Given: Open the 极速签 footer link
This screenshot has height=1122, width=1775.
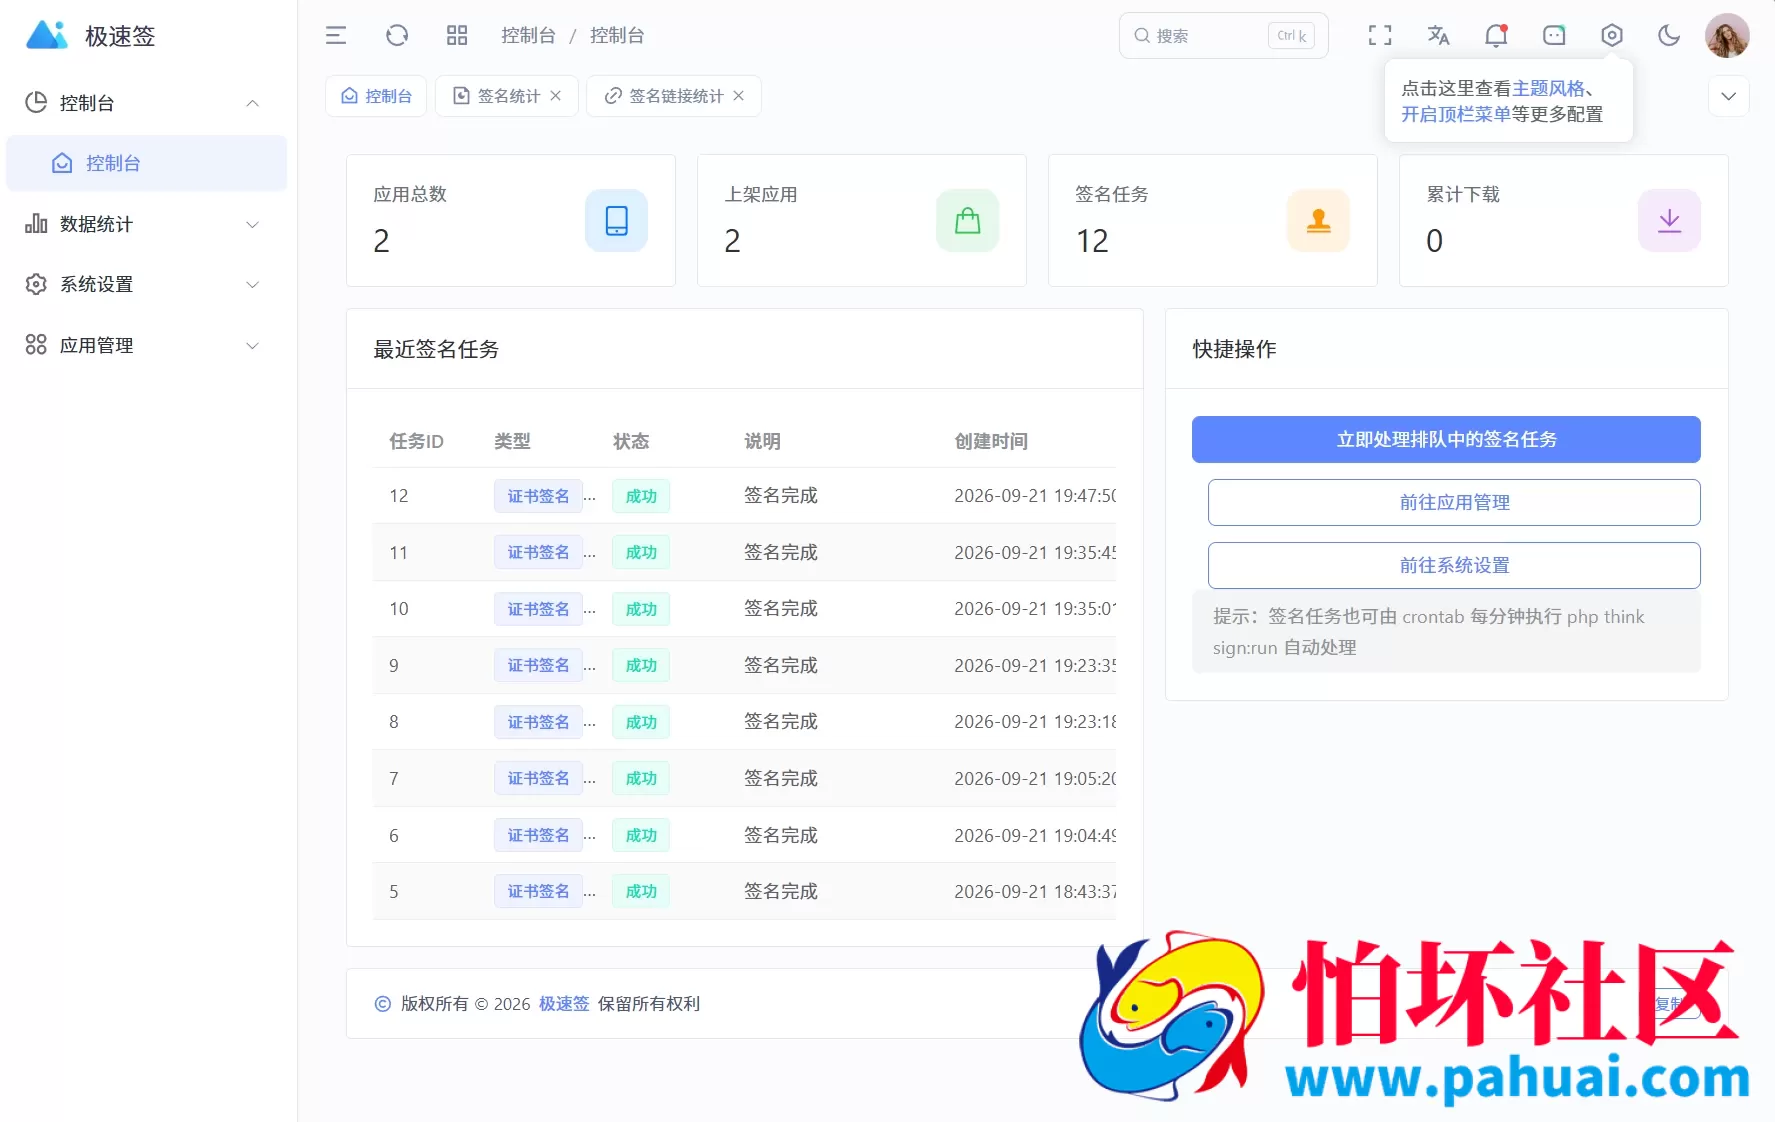Looking at the screenshot, I should [564, 1003].
